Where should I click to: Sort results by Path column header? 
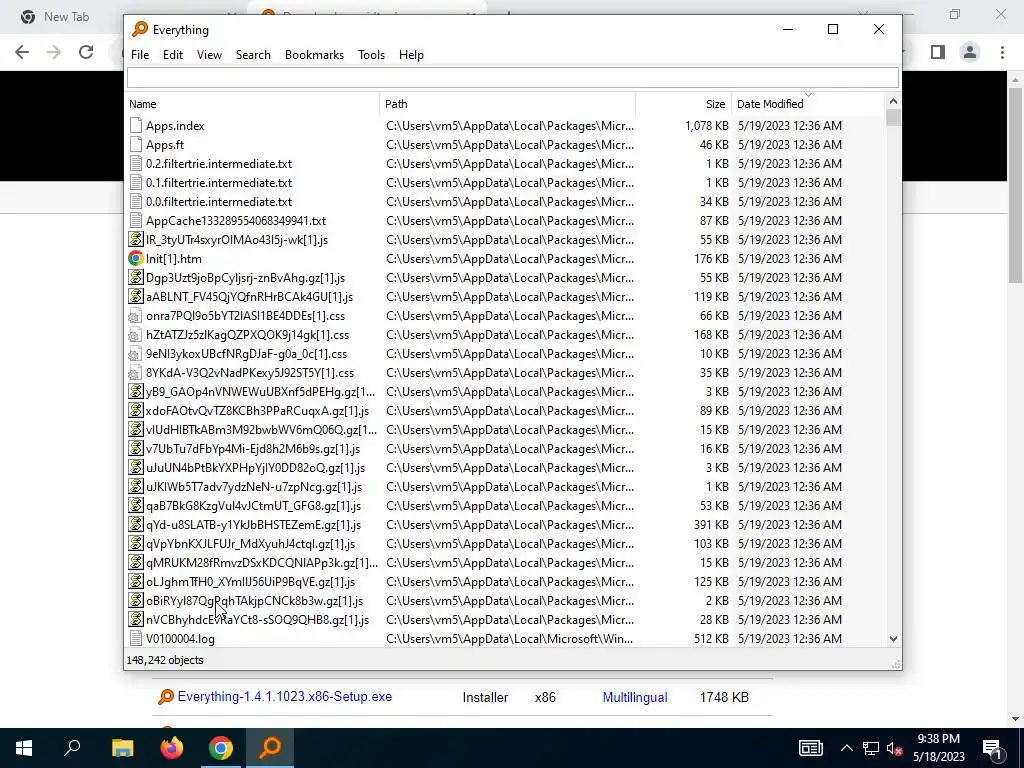pyautogui.click(x=507, y=104)
